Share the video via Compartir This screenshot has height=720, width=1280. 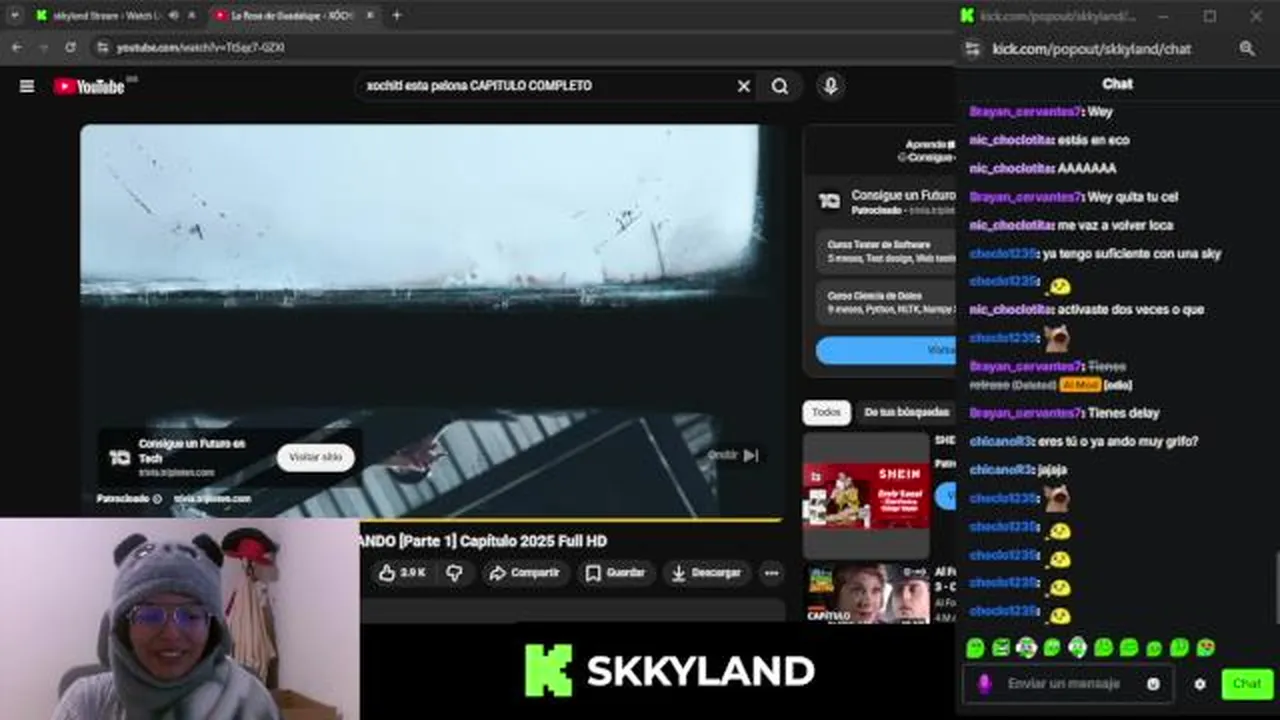525,573
